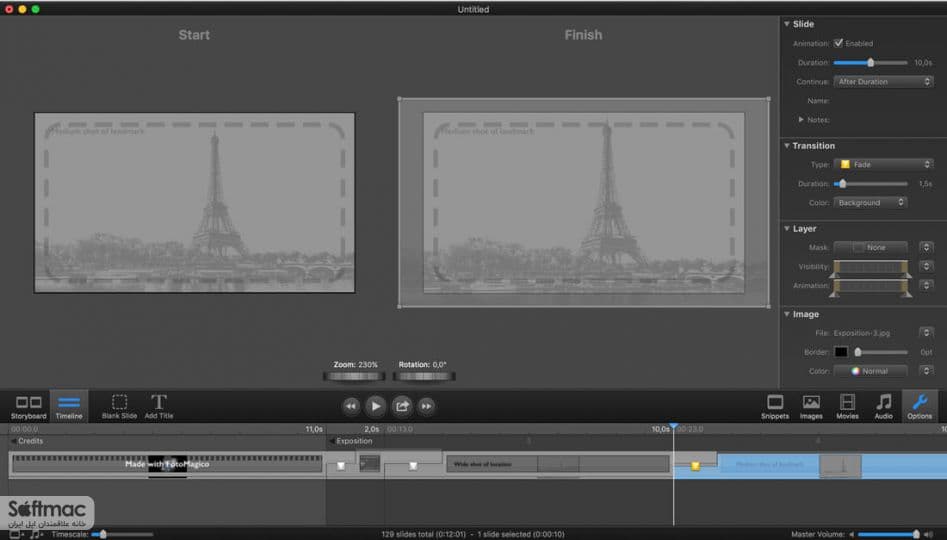Click the second white transition marker in Exposition

click(413, 466)
